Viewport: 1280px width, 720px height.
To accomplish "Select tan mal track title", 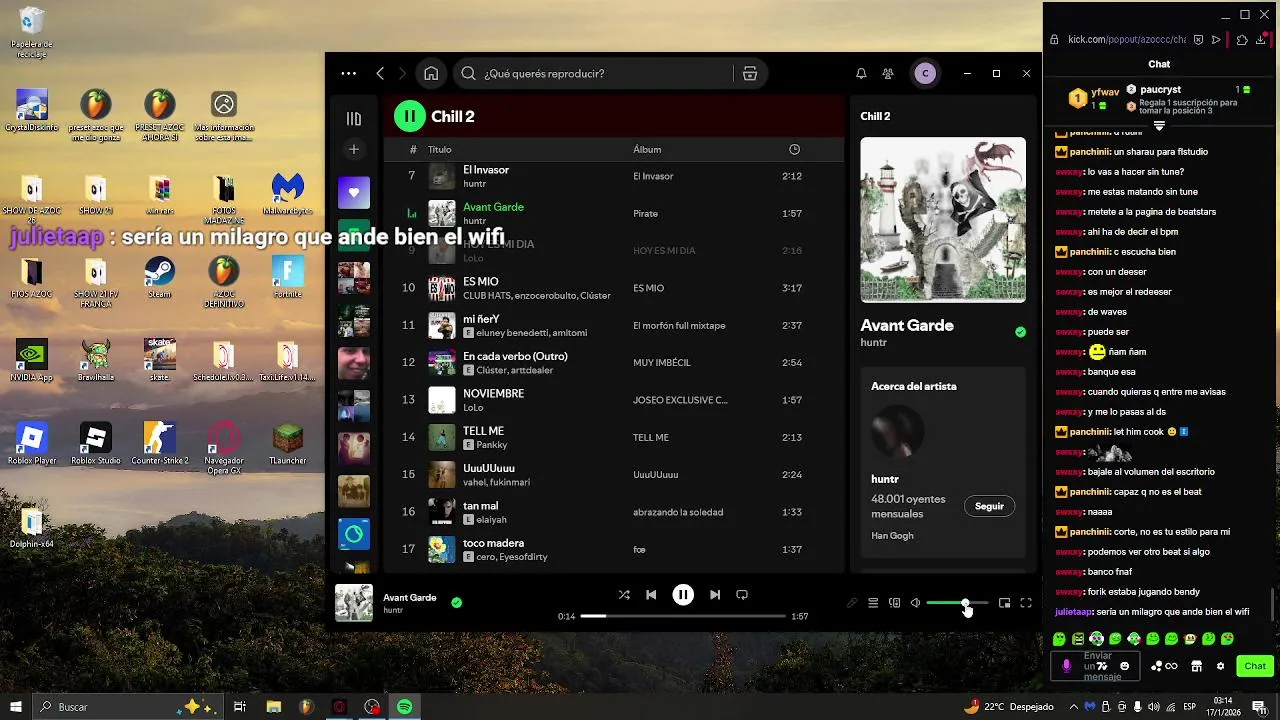I will [x=480, y=506].
